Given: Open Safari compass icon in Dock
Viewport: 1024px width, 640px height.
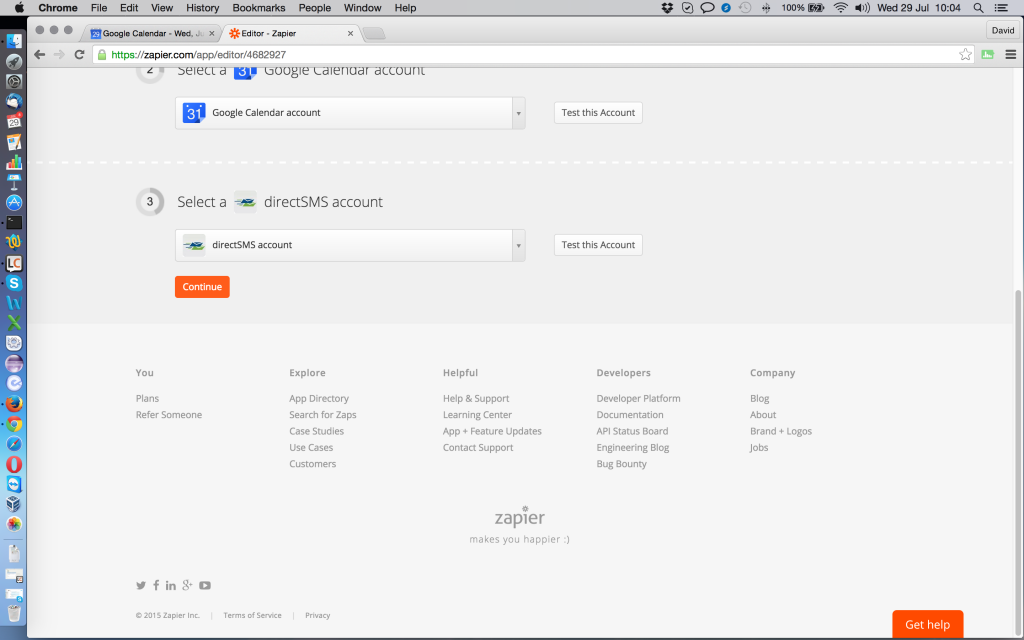Looking at the screenshot, I should (14, 444).
